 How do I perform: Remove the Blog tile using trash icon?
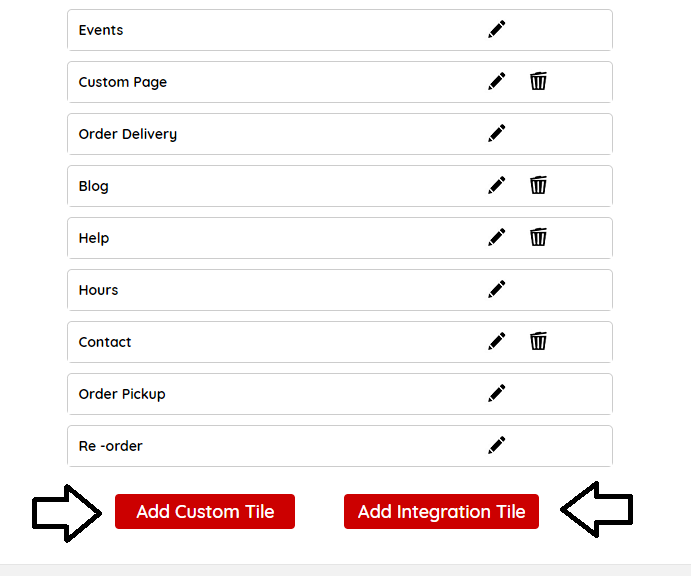click(538, 186)
